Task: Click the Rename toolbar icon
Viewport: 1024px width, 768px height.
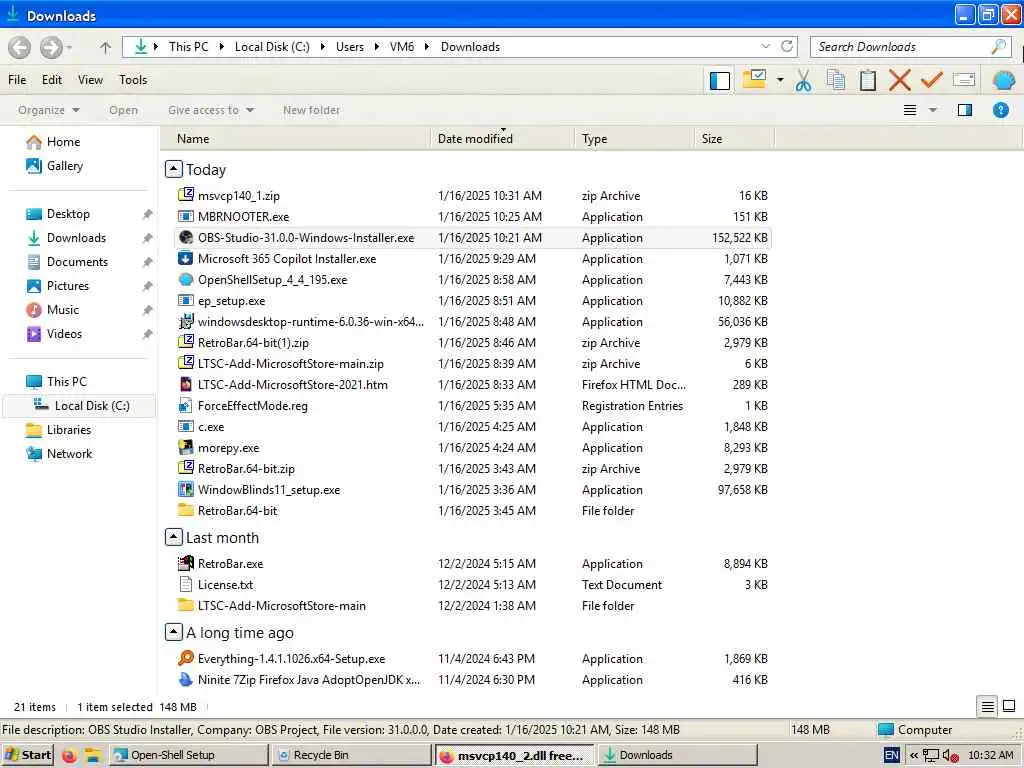Action: coord(964,80)
